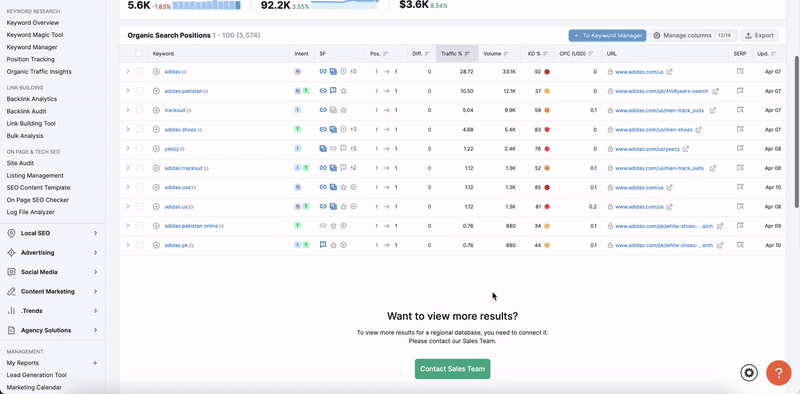Check the adidas usa row checkbox
800x394 pixels.
pyautogui.click(x=139, y=187)
